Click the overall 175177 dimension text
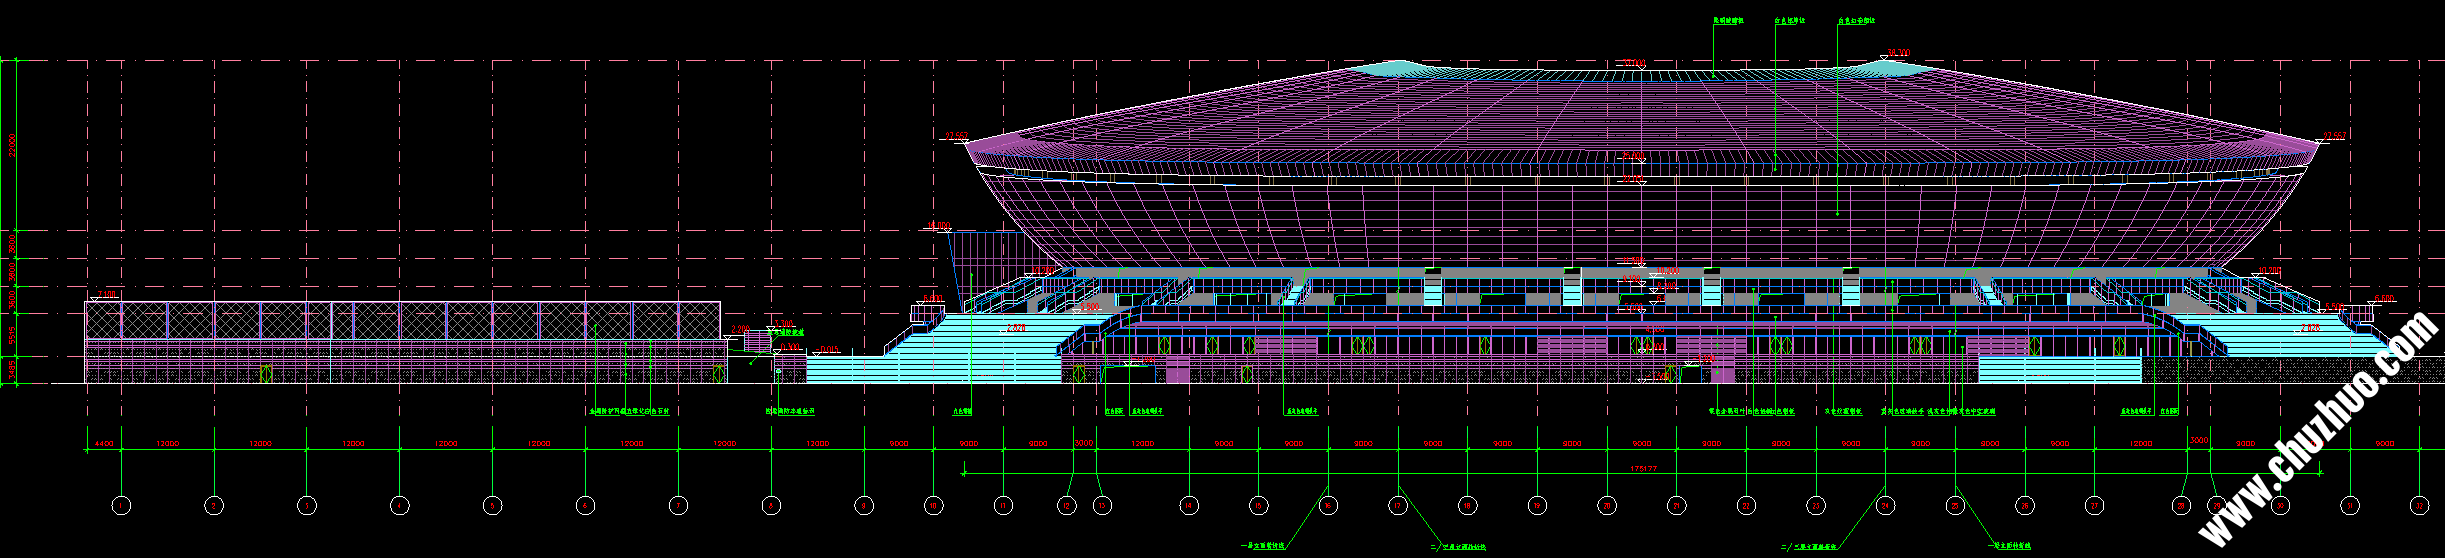 (x=1643, y=468)
